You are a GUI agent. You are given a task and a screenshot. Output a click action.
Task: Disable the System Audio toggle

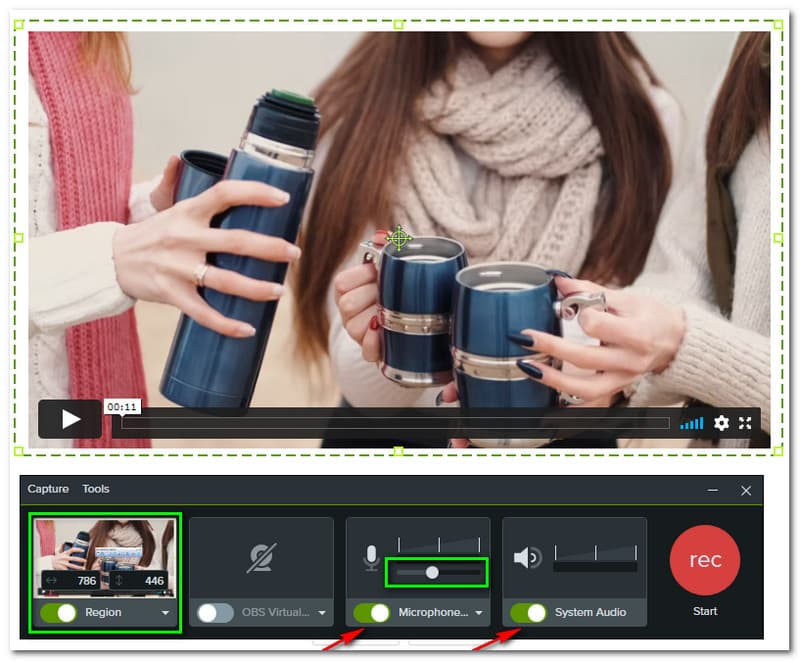click(x=528, y=613)
